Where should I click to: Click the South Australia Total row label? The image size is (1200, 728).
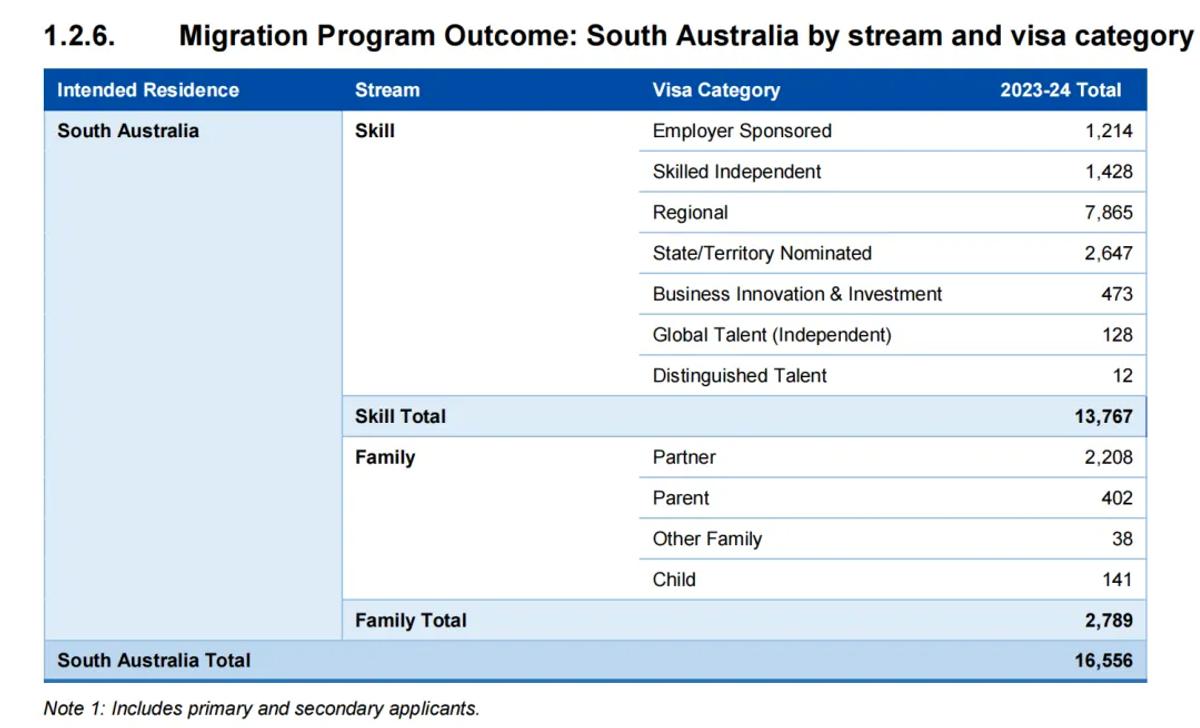(x=154, y=660)
